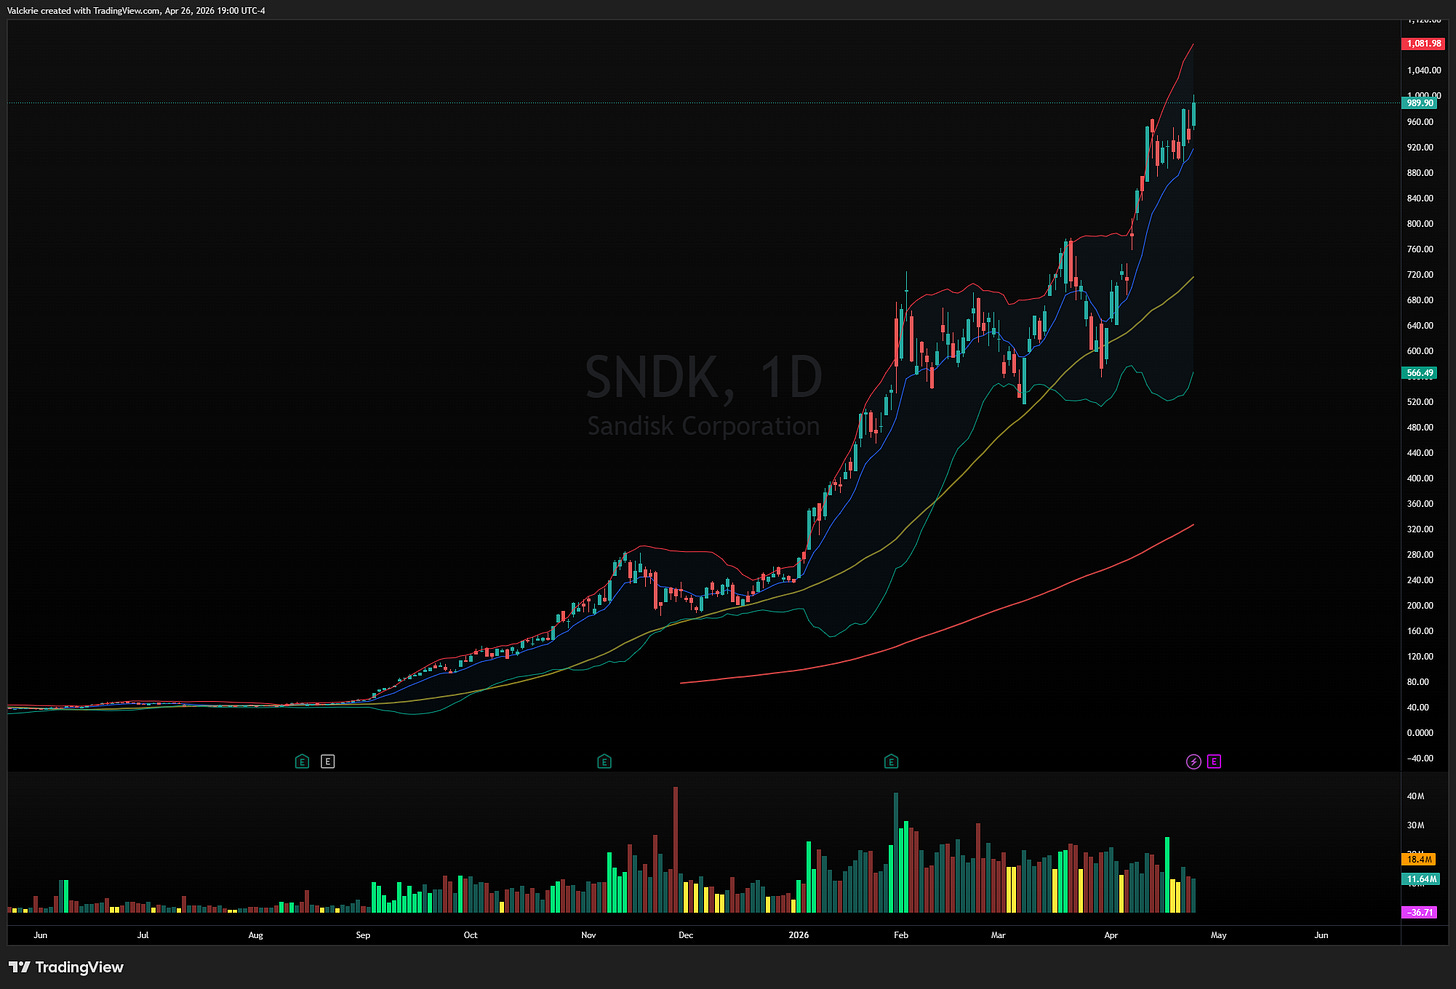1456x989 pixels.
Task: Click the 160.00 price axis tick
Action: 1420,632
